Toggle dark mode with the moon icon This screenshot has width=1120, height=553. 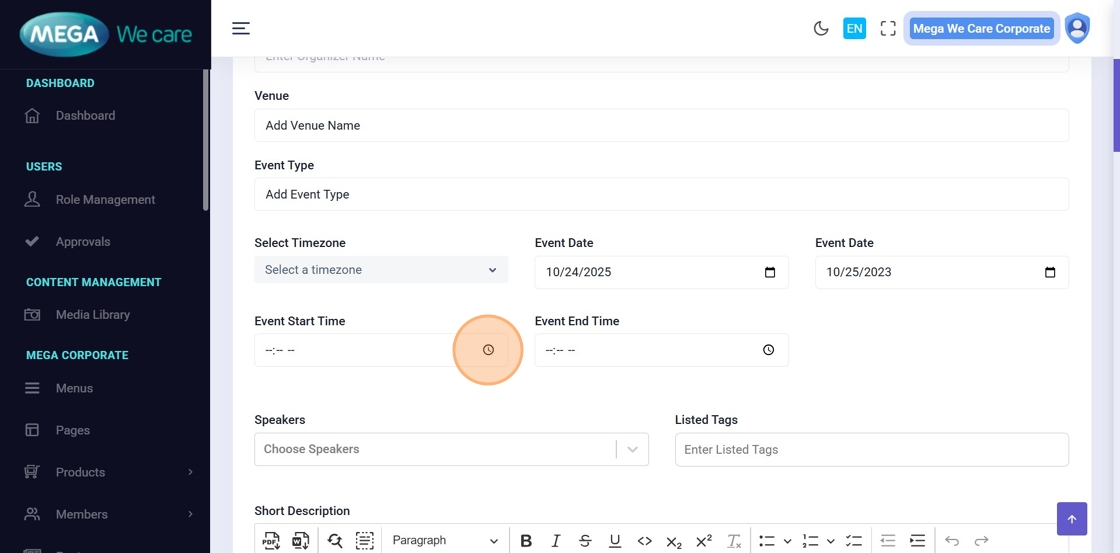[821, 28]
